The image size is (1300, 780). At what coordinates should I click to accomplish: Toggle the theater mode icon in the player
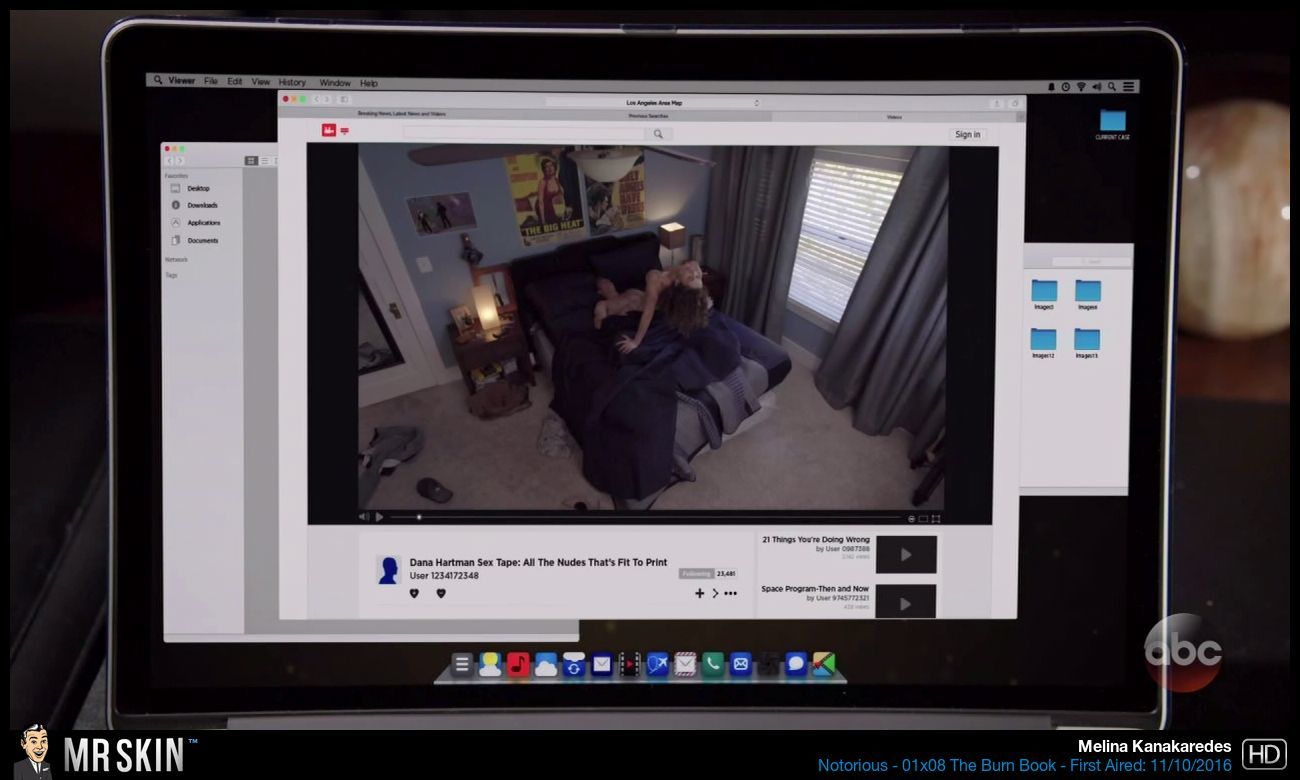[923, 518]
